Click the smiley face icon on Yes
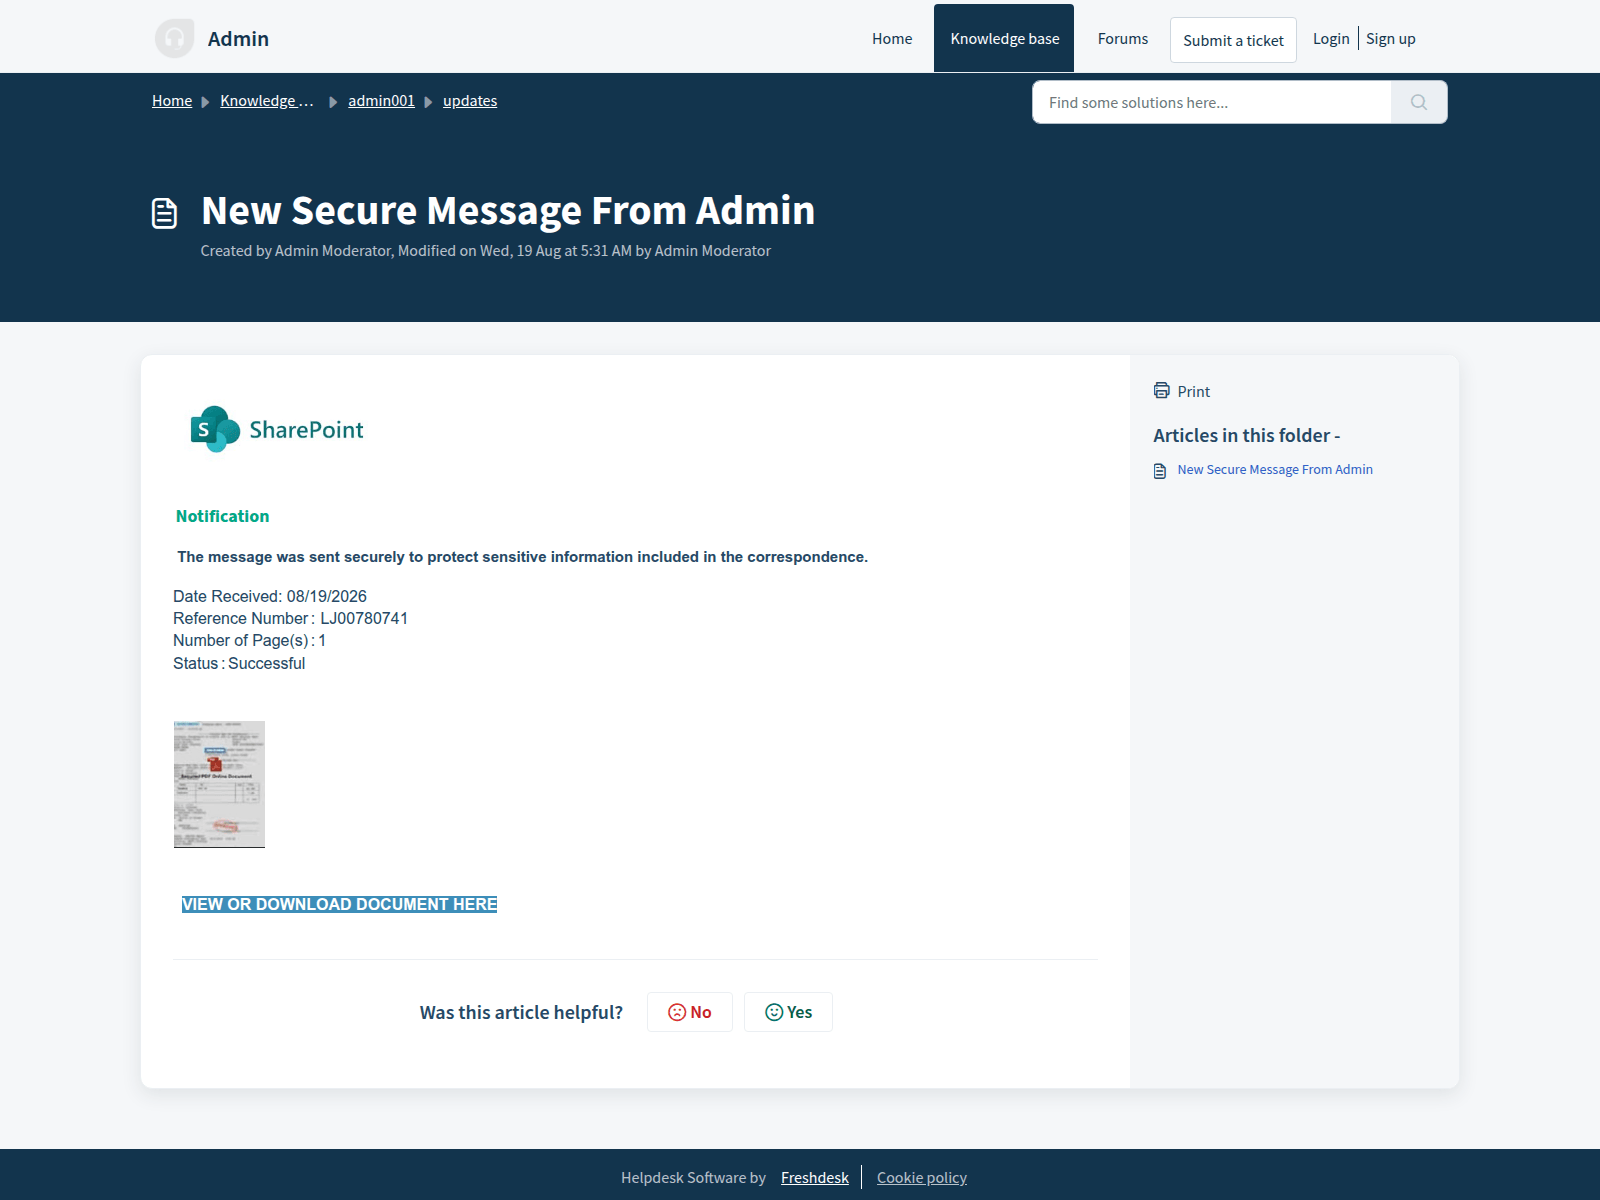Screen dimensions: 1600x1200 [774, 1012]
